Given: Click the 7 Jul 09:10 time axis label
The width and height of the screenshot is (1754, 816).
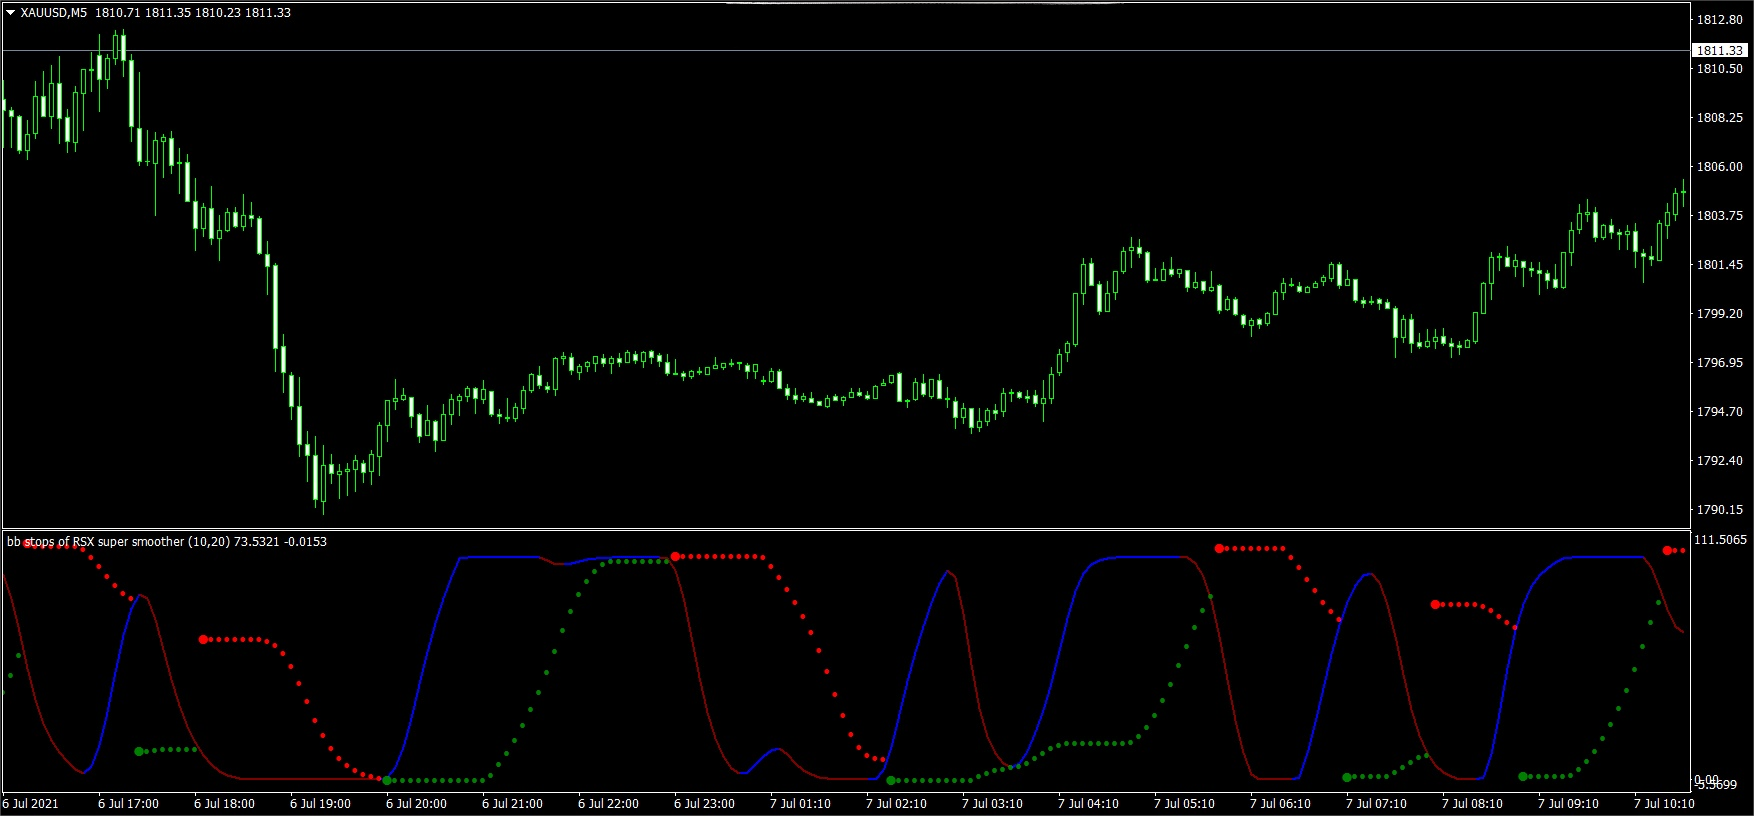Looking at the screenshot, I should click(1568, 804).
